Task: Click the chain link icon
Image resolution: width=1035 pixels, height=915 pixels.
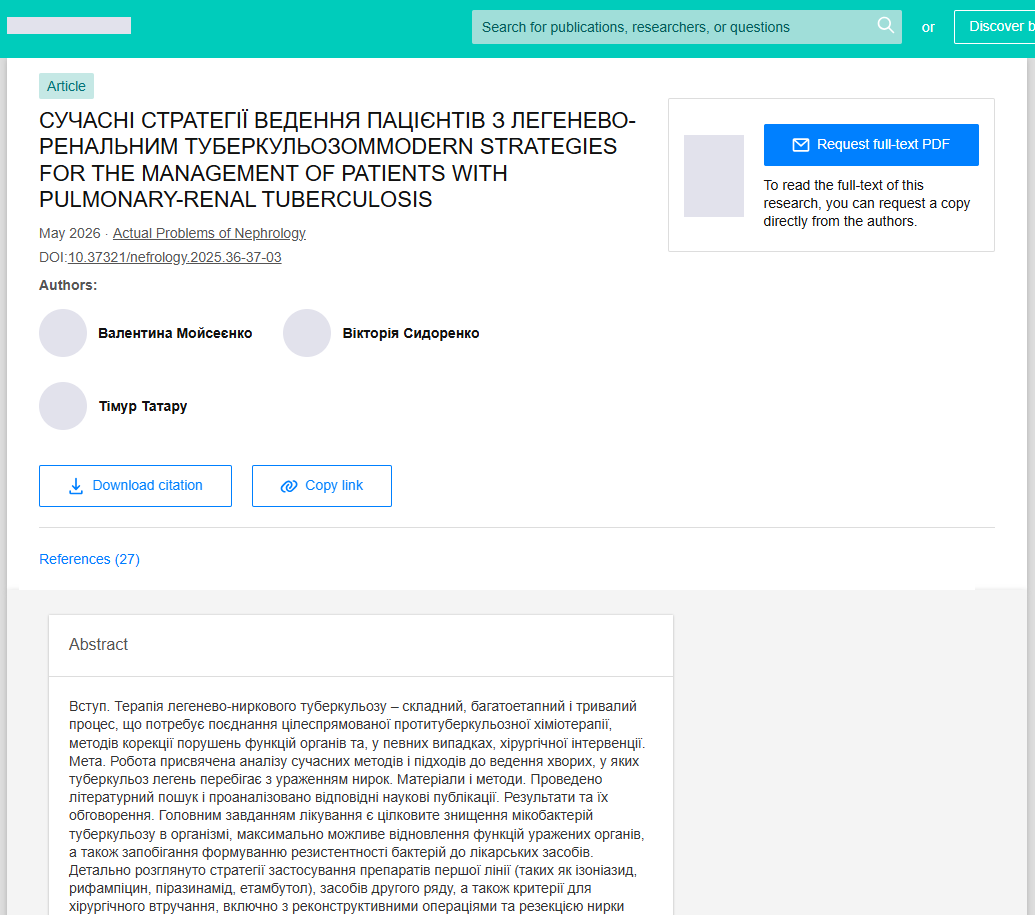Action: [289, 487]
